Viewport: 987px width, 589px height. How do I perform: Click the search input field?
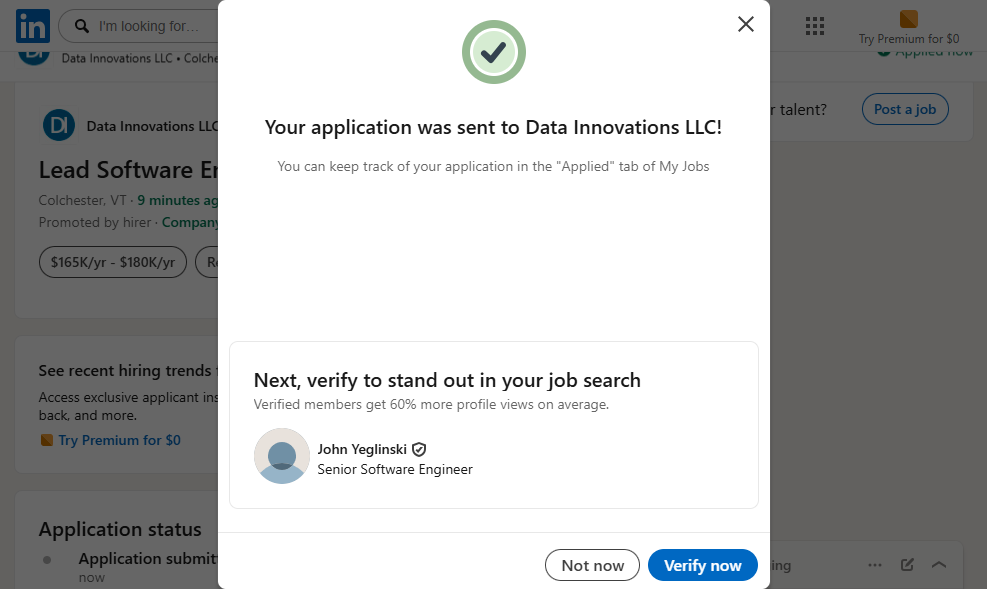150,26
